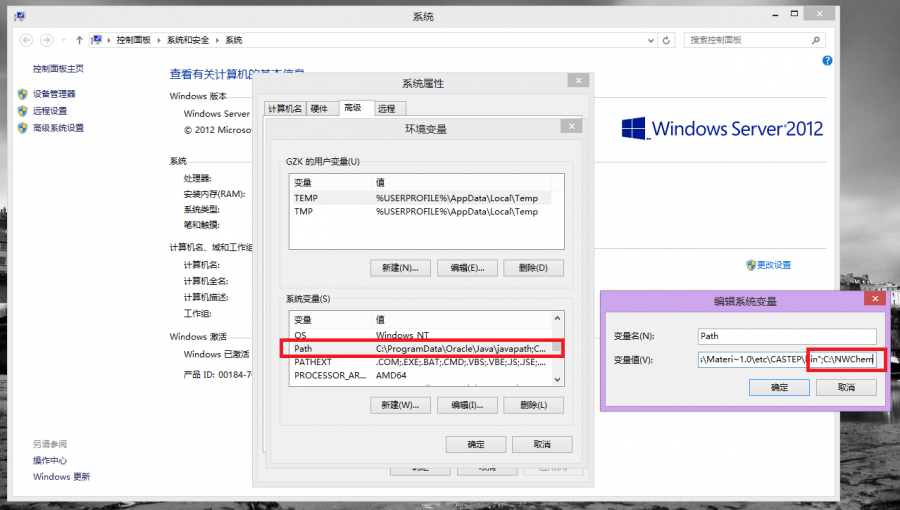Refresh the Control Panel address bar

click(666, 40)
